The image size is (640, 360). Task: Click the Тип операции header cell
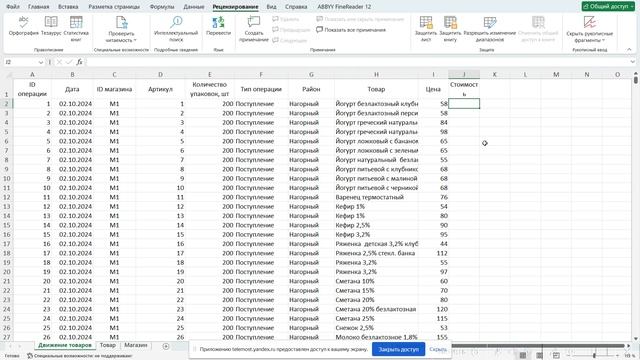[x=261, y=89]
